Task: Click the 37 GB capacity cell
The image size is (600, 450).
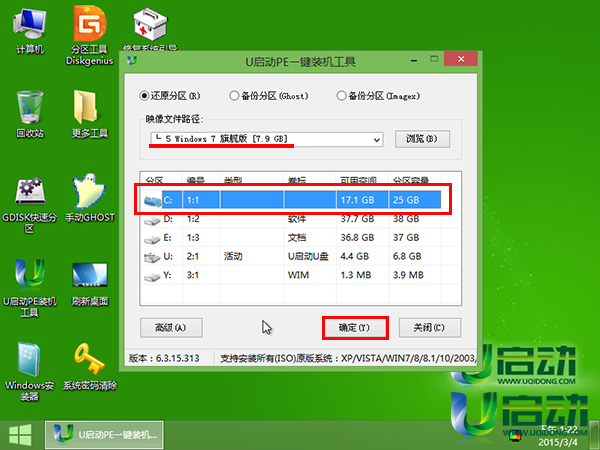Action: (406, 238)
